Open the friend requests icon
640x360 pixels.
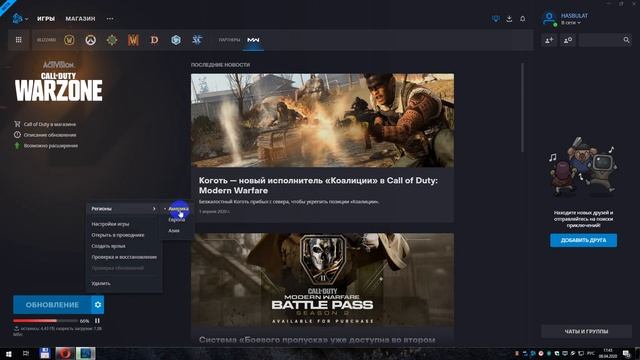[x=568, y=40]
